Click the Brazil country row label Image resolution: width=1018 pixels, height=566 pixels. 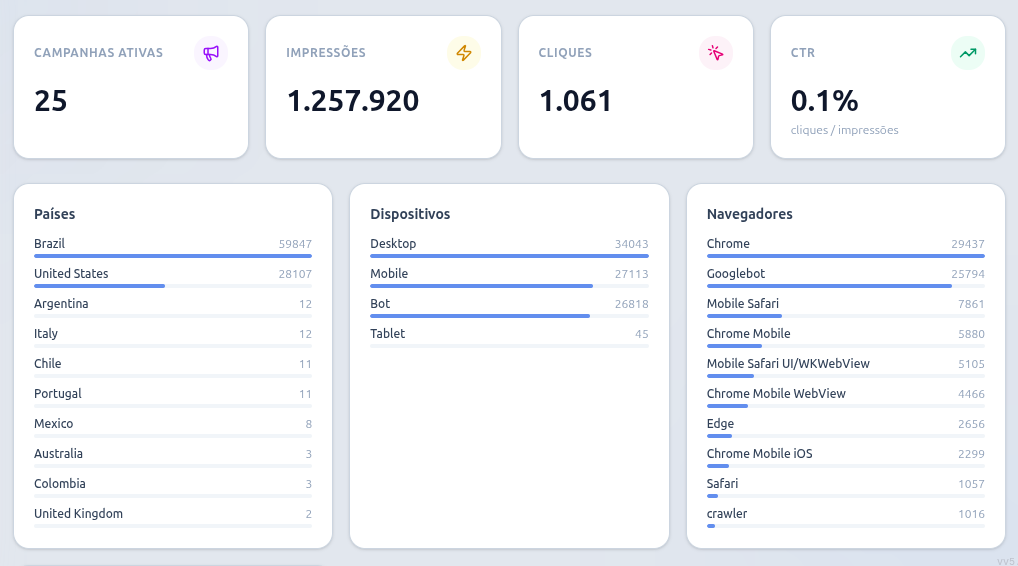coord(49,243)
